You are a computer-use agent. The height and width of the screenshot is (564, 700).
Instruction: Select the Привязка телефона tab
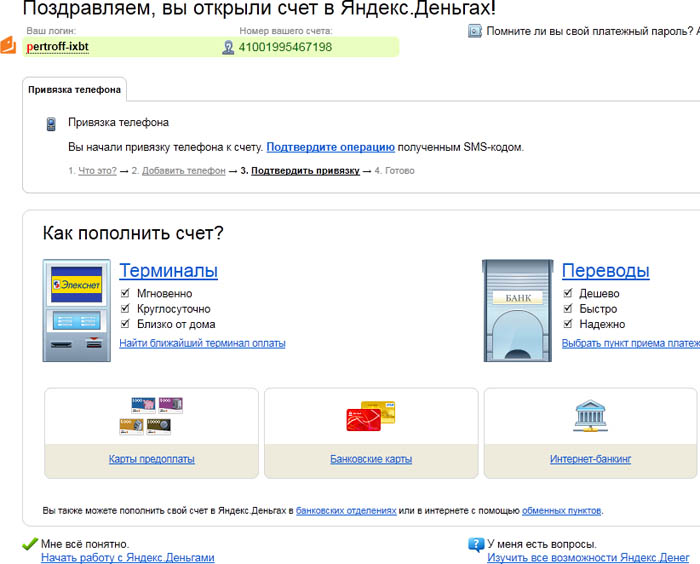(x=75, y=90)
